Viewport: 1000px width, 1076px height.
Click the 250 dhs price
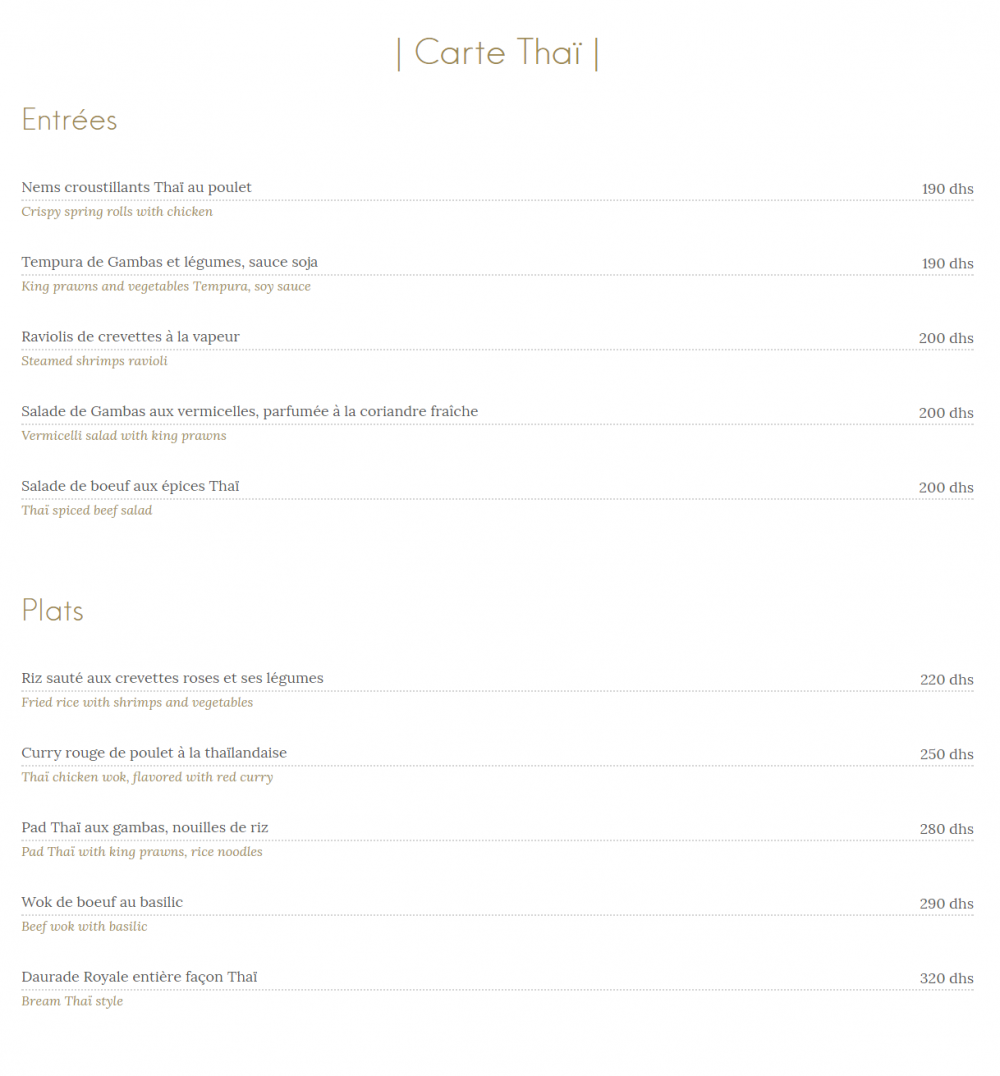[x=946, y=755]
